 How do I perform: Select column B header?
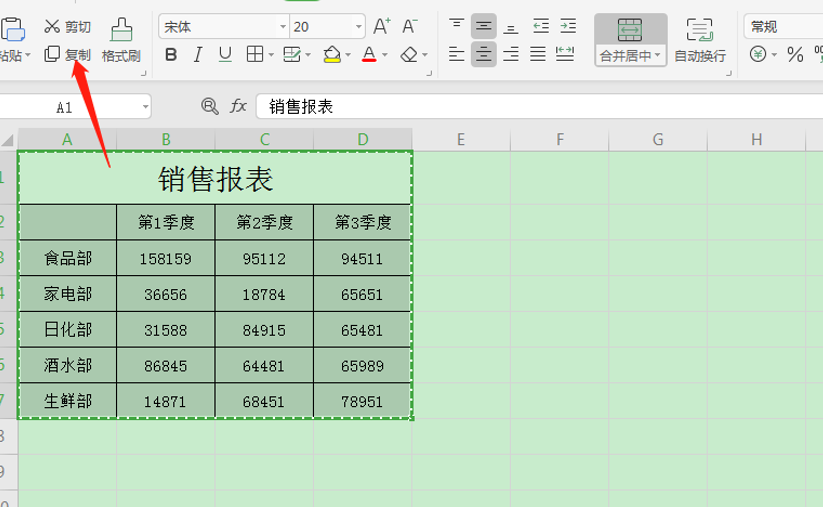click(166, 140)
